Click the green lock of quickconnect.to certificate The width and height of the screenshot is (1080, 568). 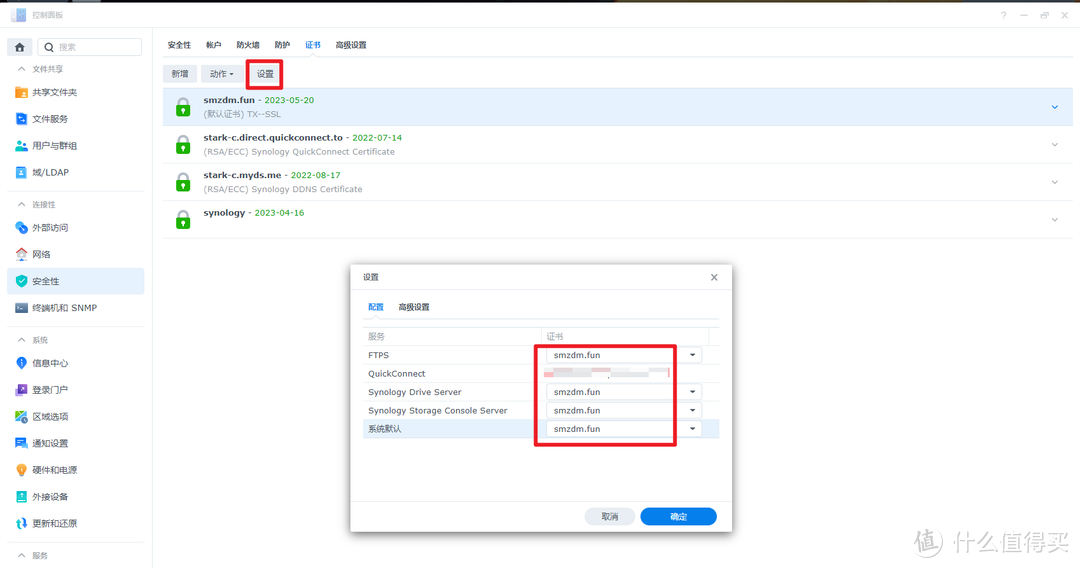[x=183, y=145]
